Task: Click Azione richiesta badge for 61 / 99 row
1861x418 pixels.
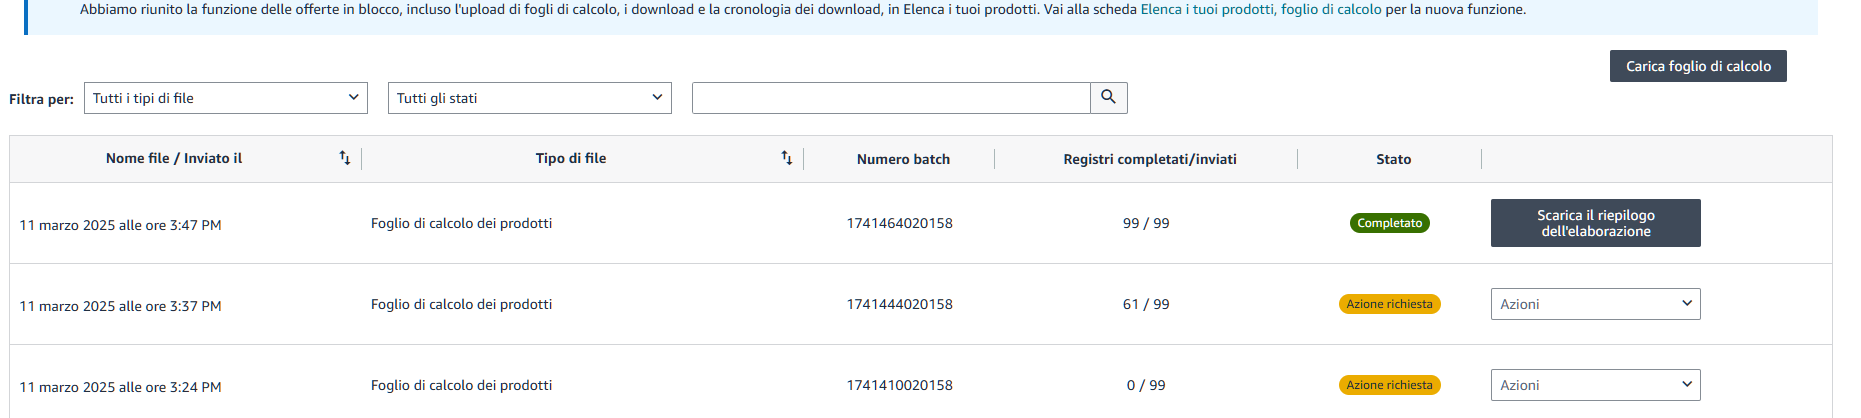Action: point(1389,304)
